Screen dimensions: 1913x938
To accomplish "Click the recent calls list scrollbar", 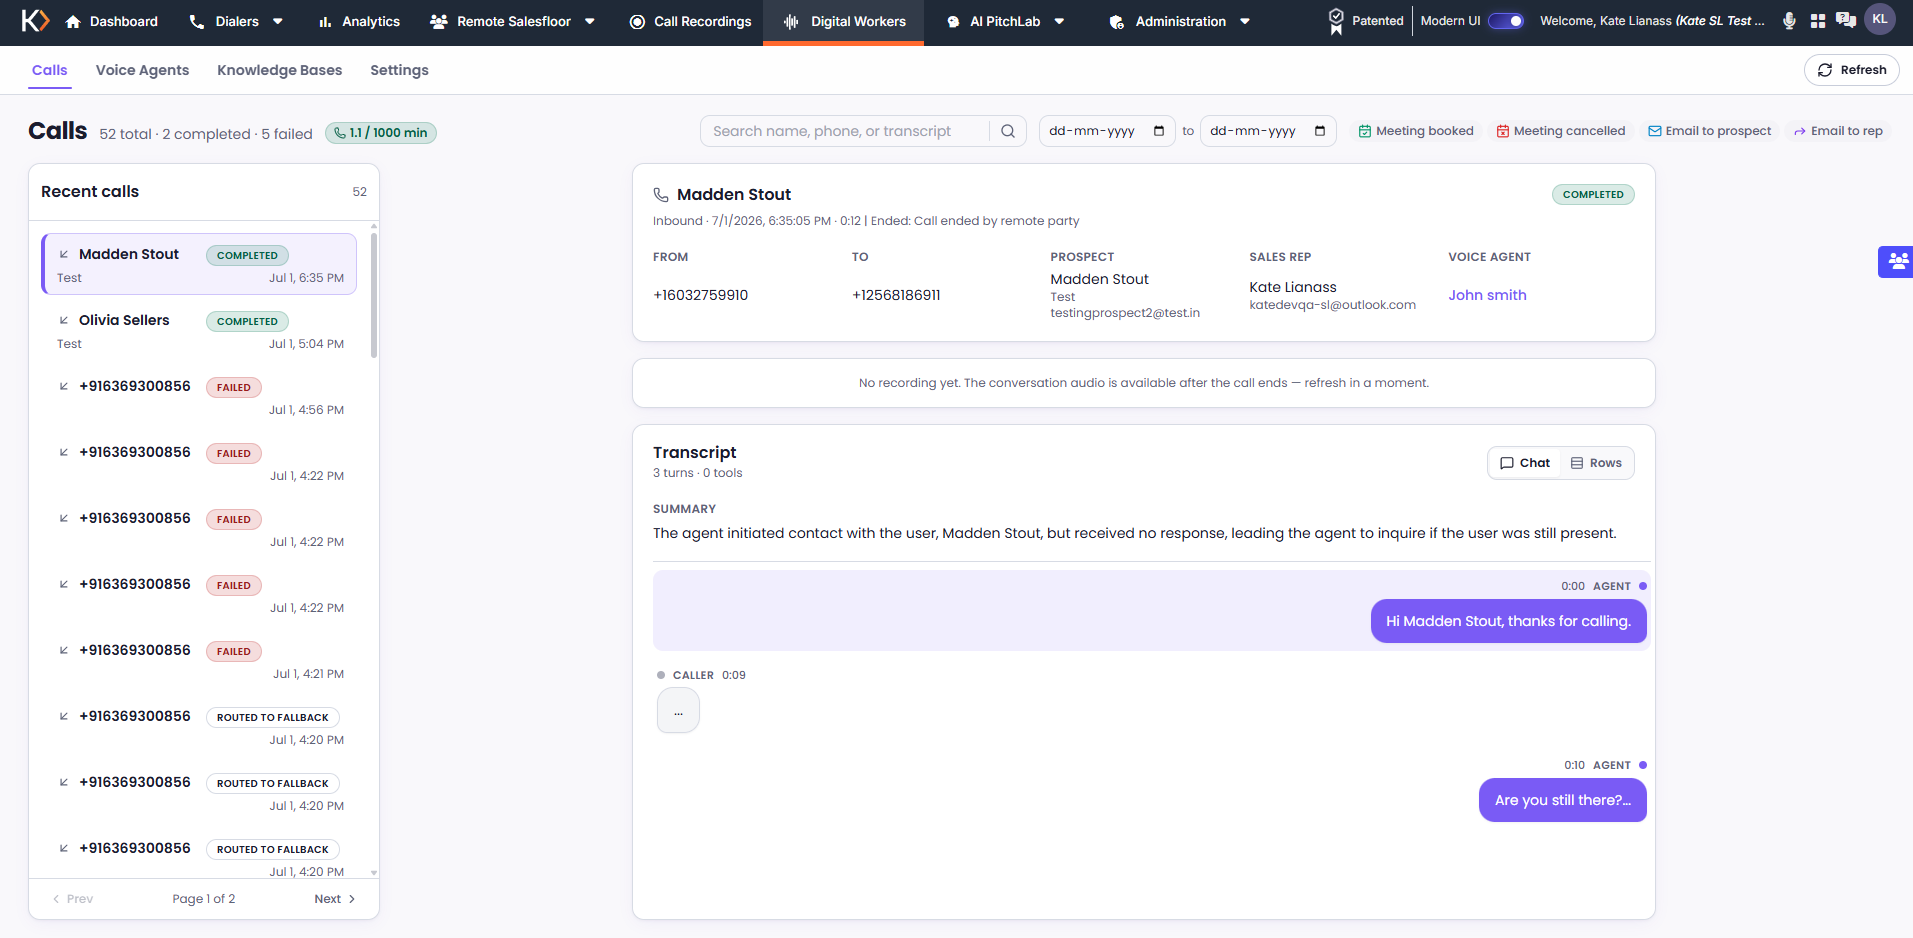I will pyautogui.click(x=374, y=296).
